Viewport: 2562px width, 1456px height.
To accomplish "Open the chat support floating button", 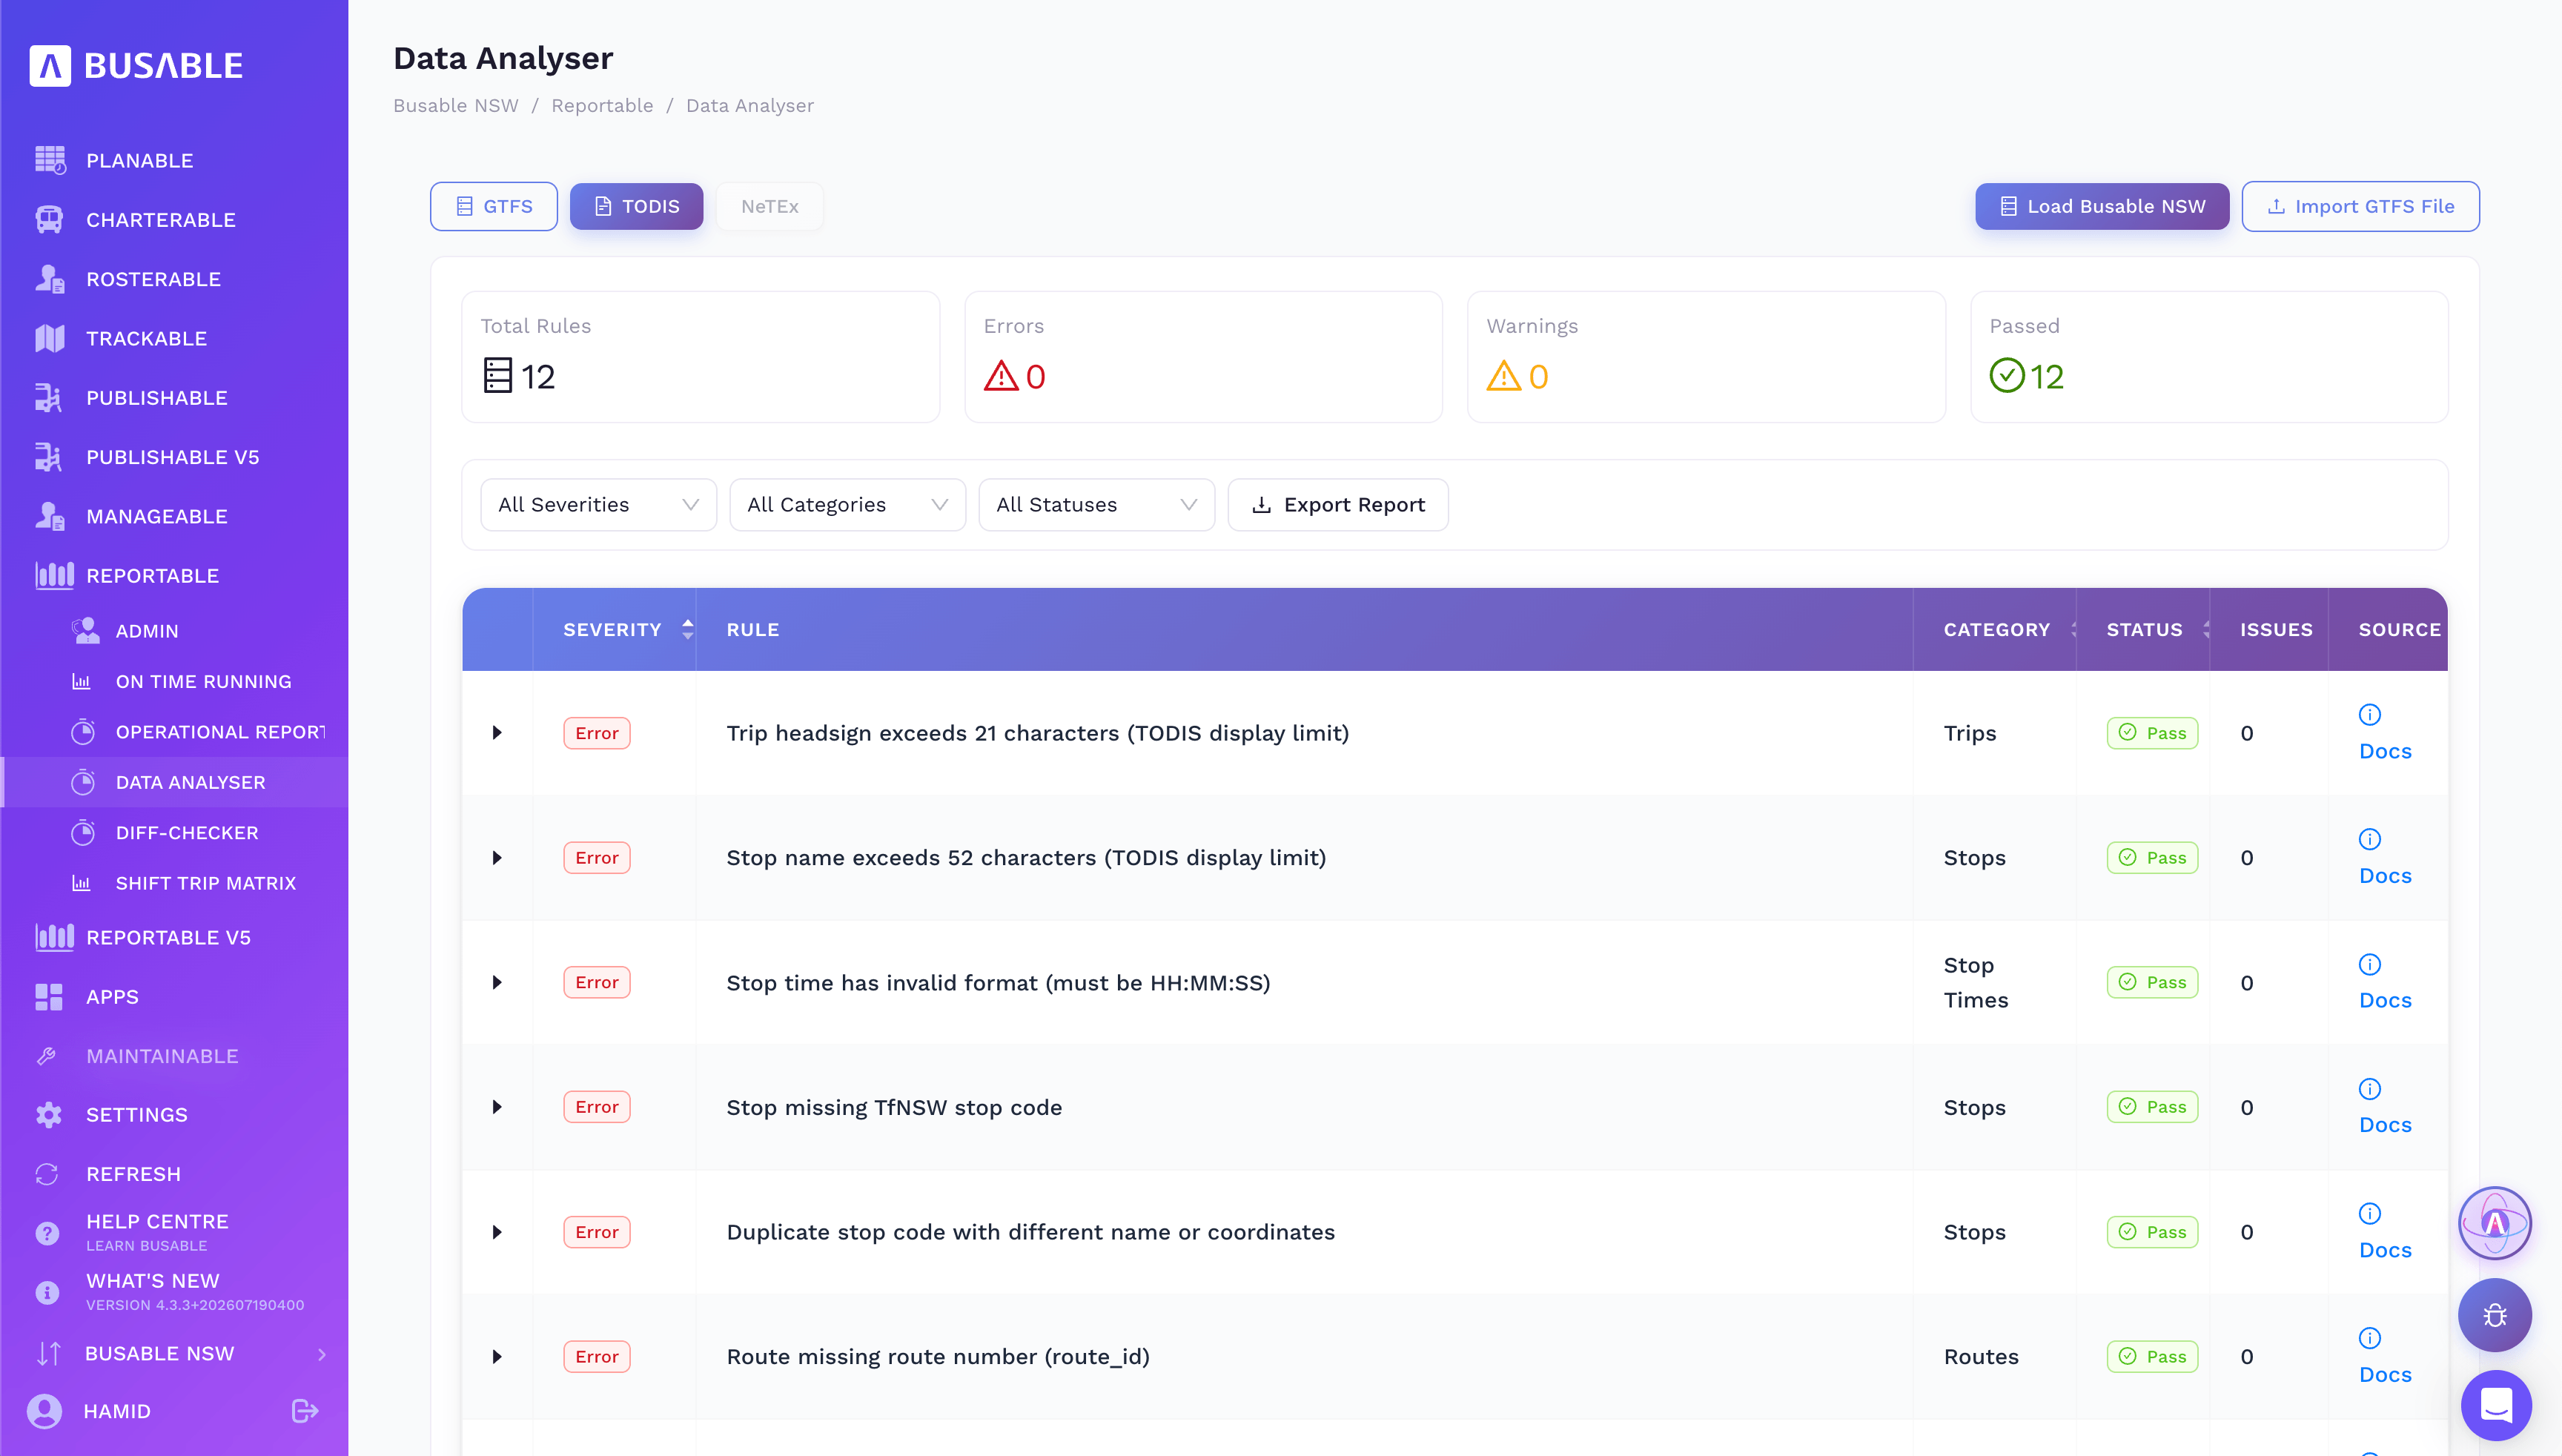I will pyautogui.click(x=2496, y=1405).
